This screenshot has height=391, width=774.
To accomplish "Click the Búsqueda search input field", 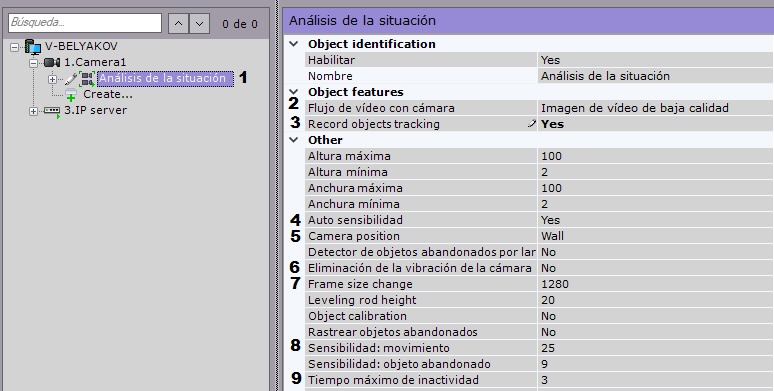I will point(85,23).
